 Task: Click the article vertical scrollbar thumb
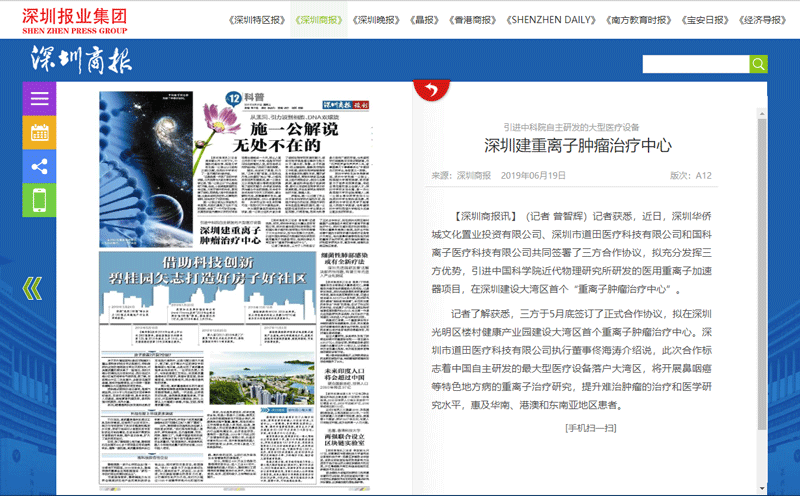(x=762, y=275)
